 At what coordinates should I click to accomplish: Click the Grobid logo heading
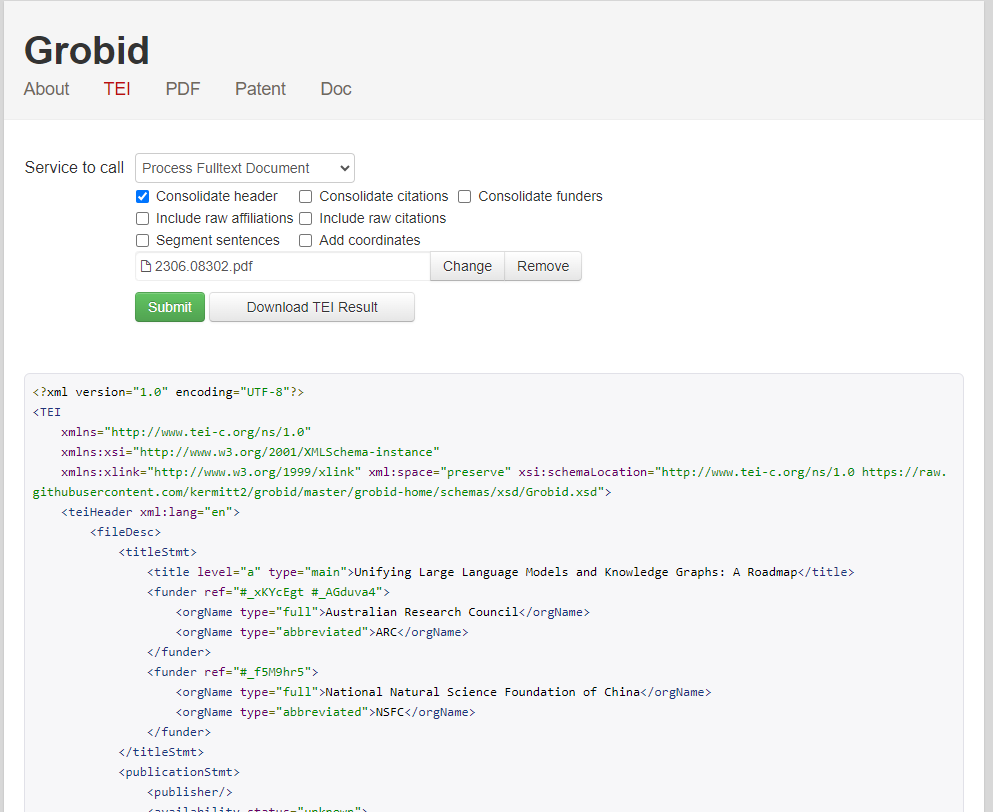(x=87, y=51)
